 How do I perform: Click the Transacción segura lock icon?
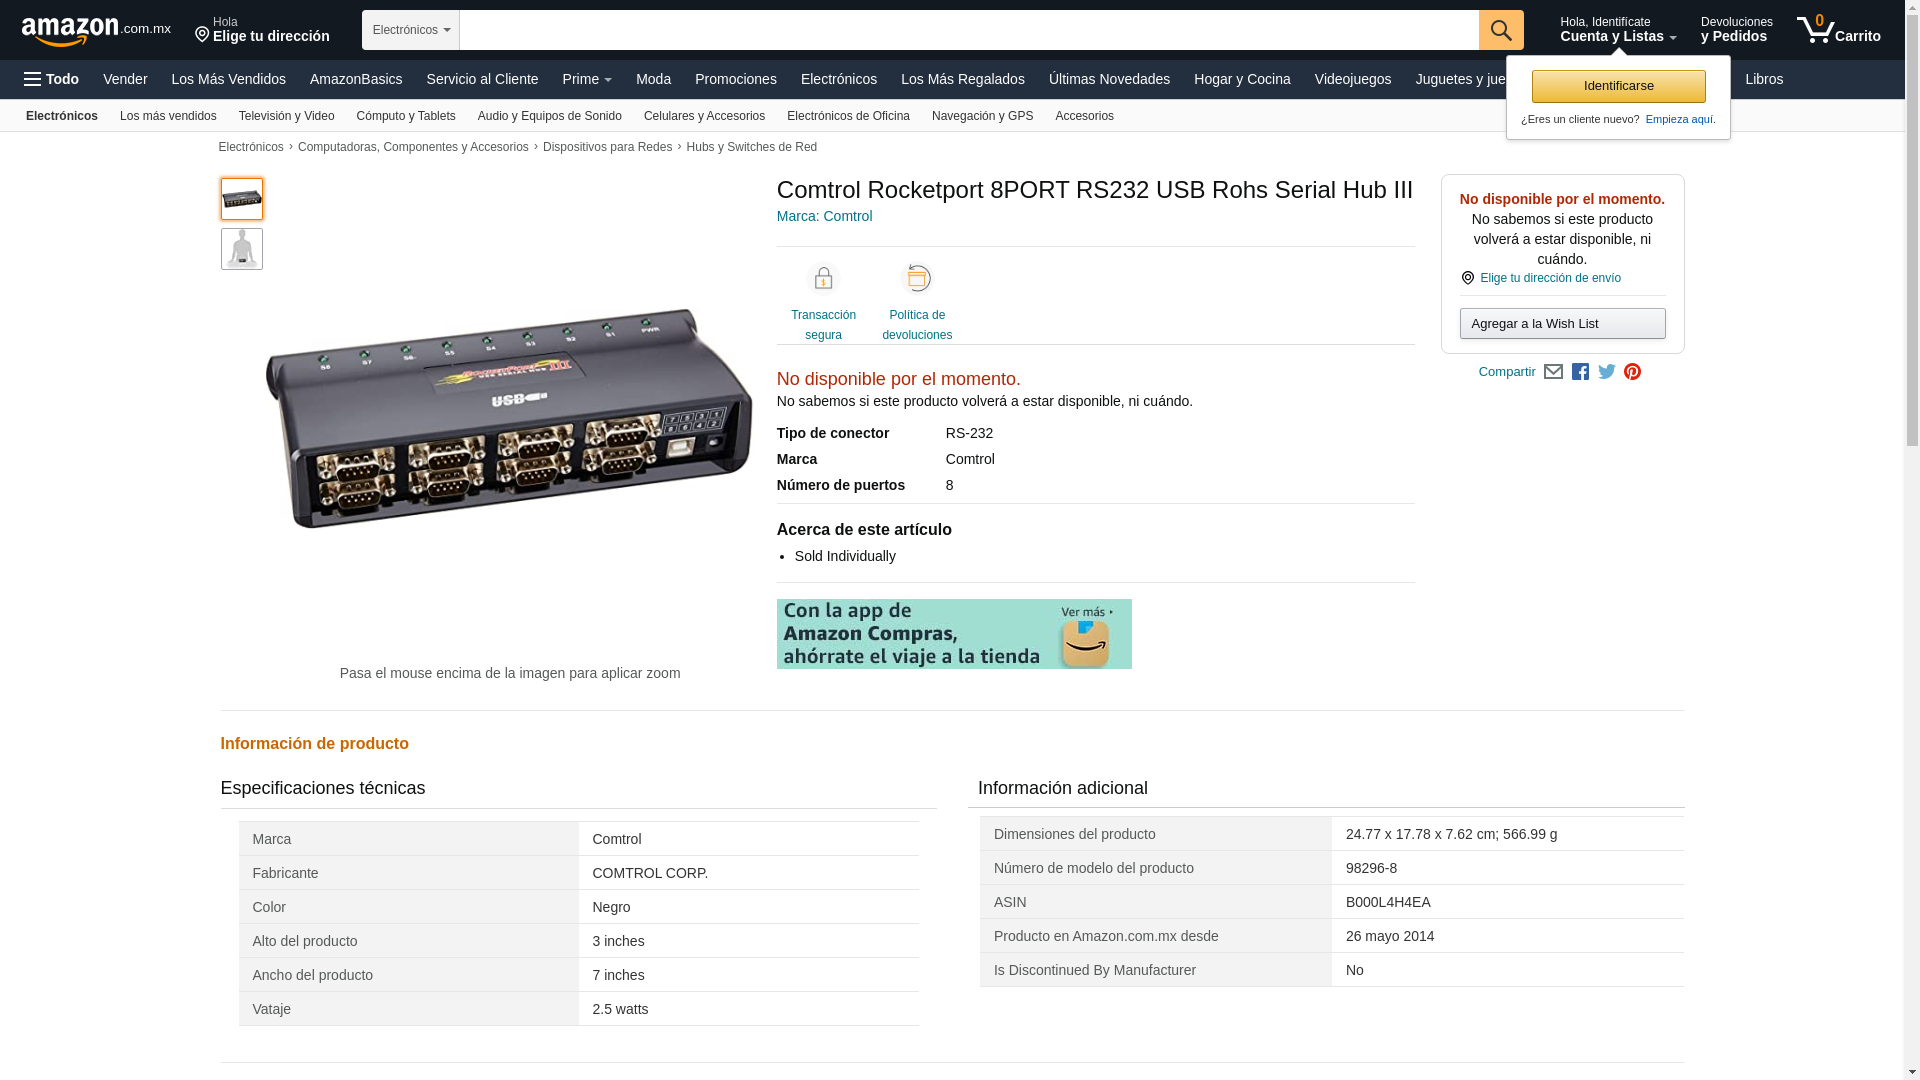[823, 279]
